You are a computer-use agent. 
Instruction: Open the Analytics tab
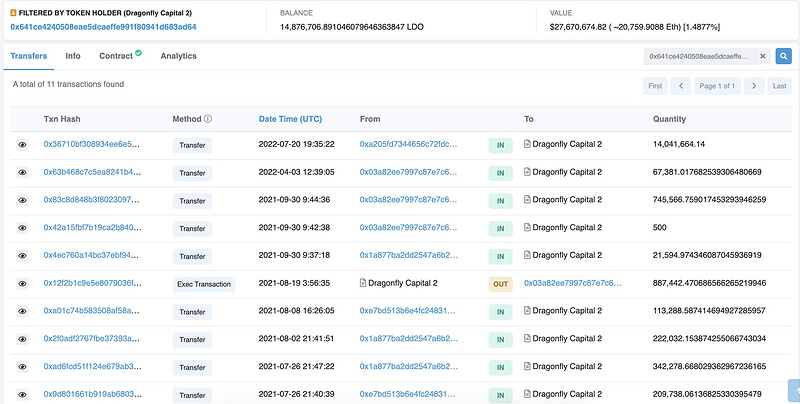pos(179,56)
